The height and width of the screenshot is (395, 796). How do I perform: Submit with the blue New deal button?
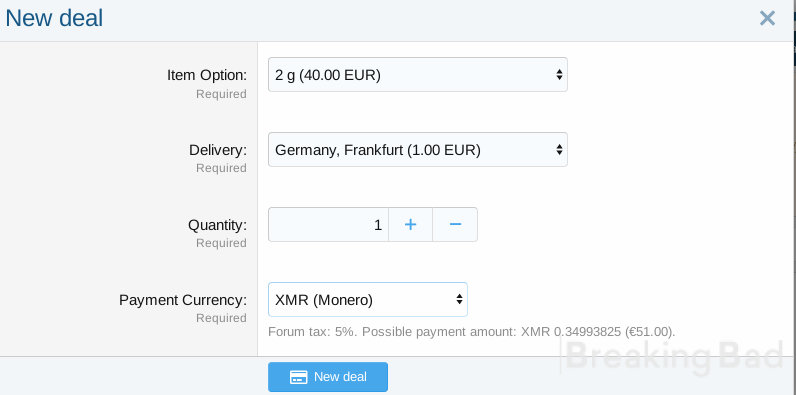328,377
